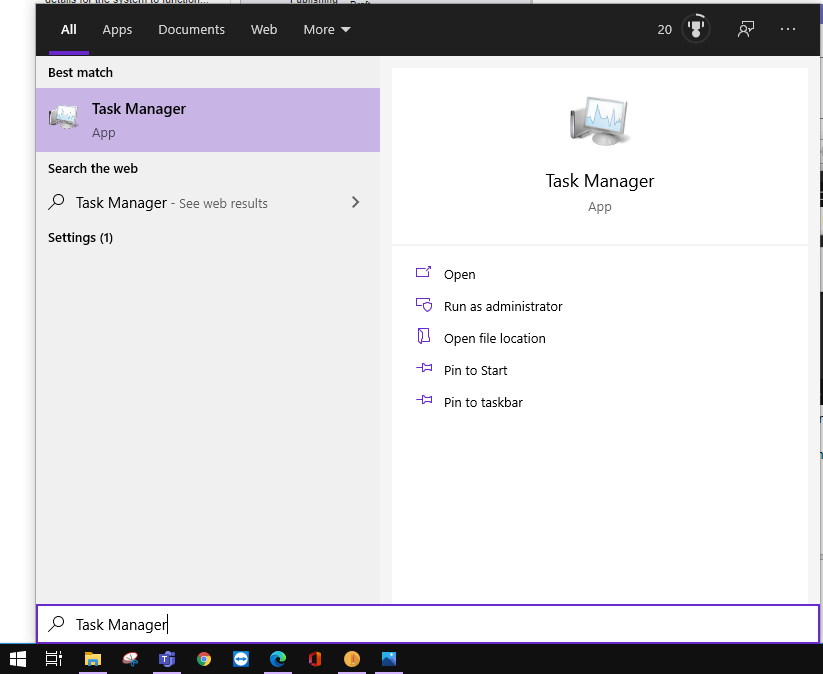This screenshot has width=823, height=674.
Task: Click the Pin to Start pin icon
Action: tap(424, 368)
